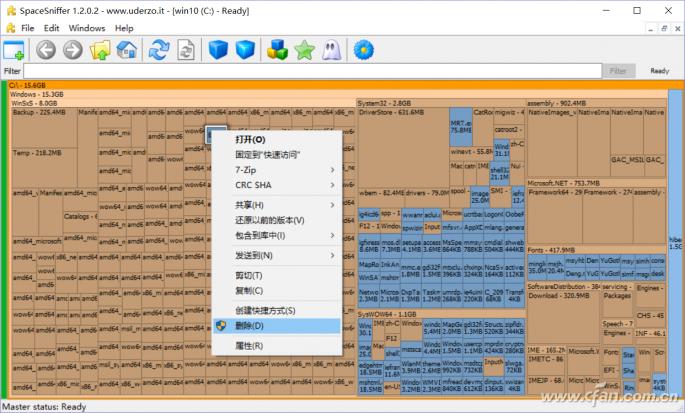Select the IMETC - 86 block

click(x=546, y=364)
